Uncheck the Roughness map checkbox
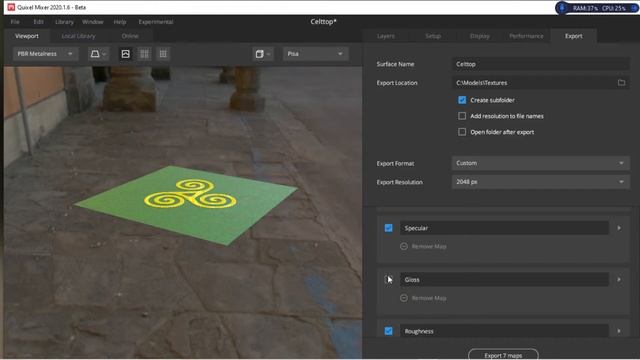The image size is (640, 360). (x=389, y=331)
